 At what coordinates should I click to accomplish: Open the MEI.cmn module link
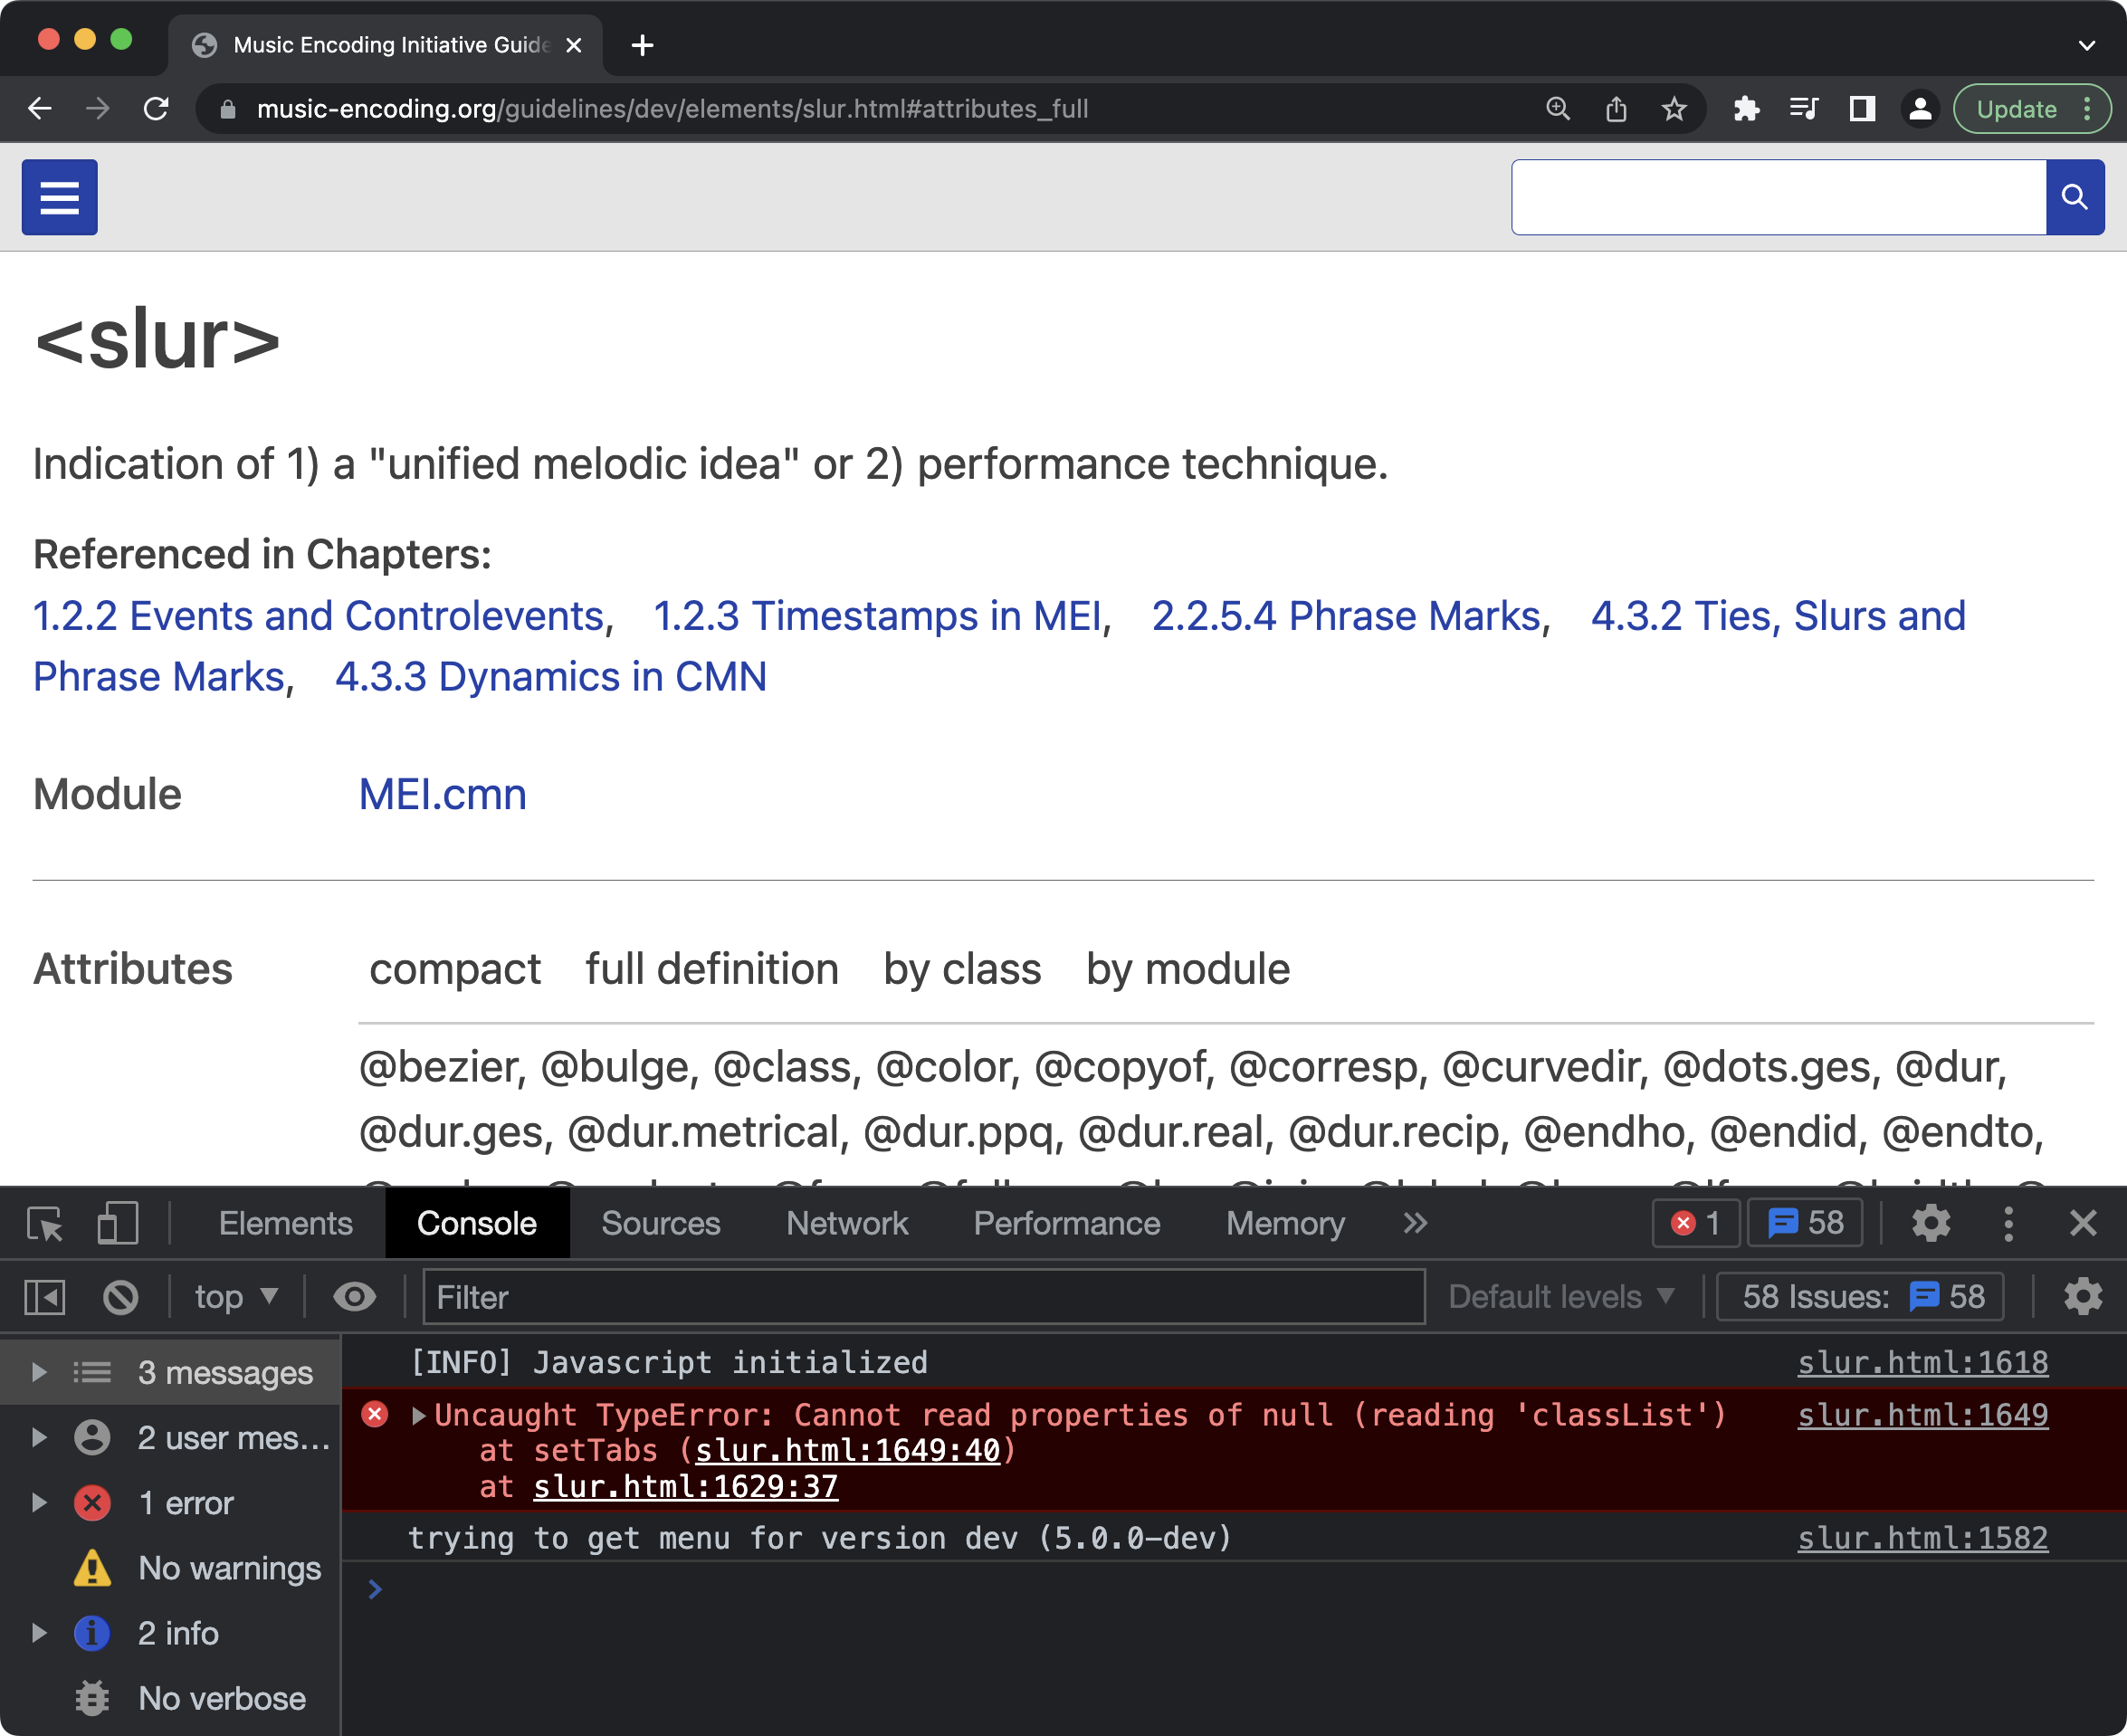click(x=442, y=793)
